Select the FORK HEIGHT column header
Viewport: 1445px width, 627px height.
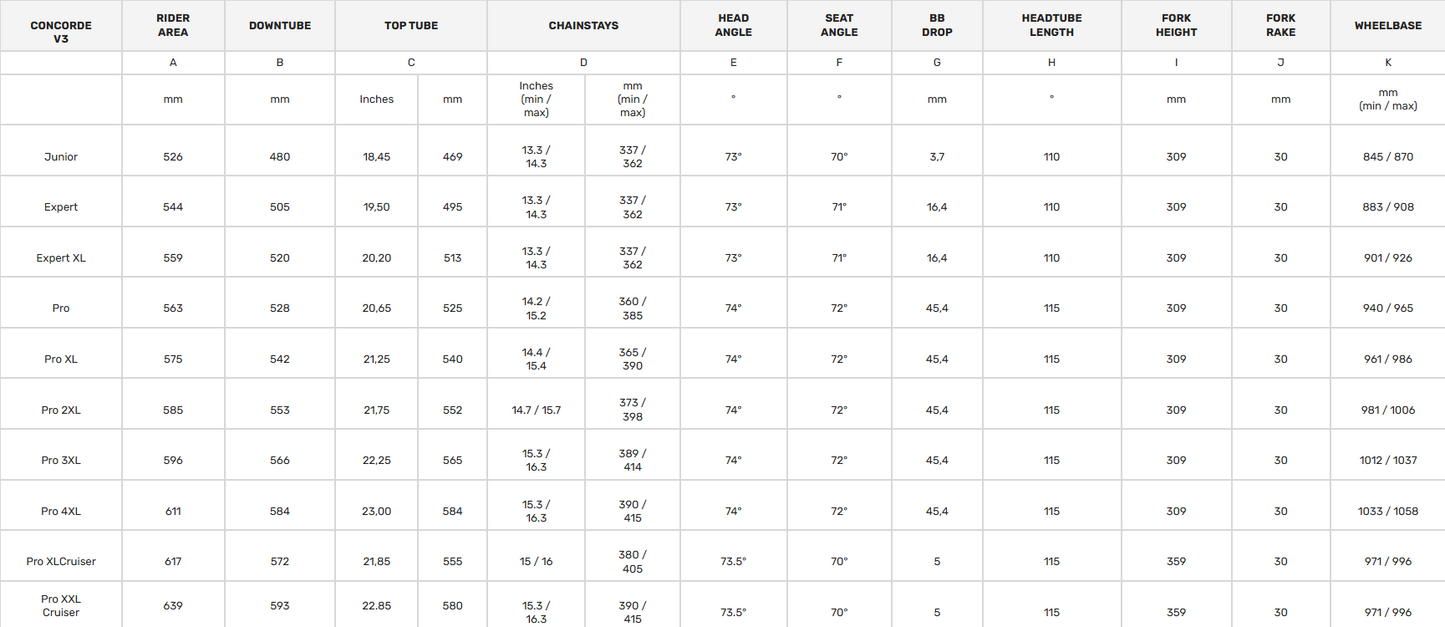(x=1176, y=26)
